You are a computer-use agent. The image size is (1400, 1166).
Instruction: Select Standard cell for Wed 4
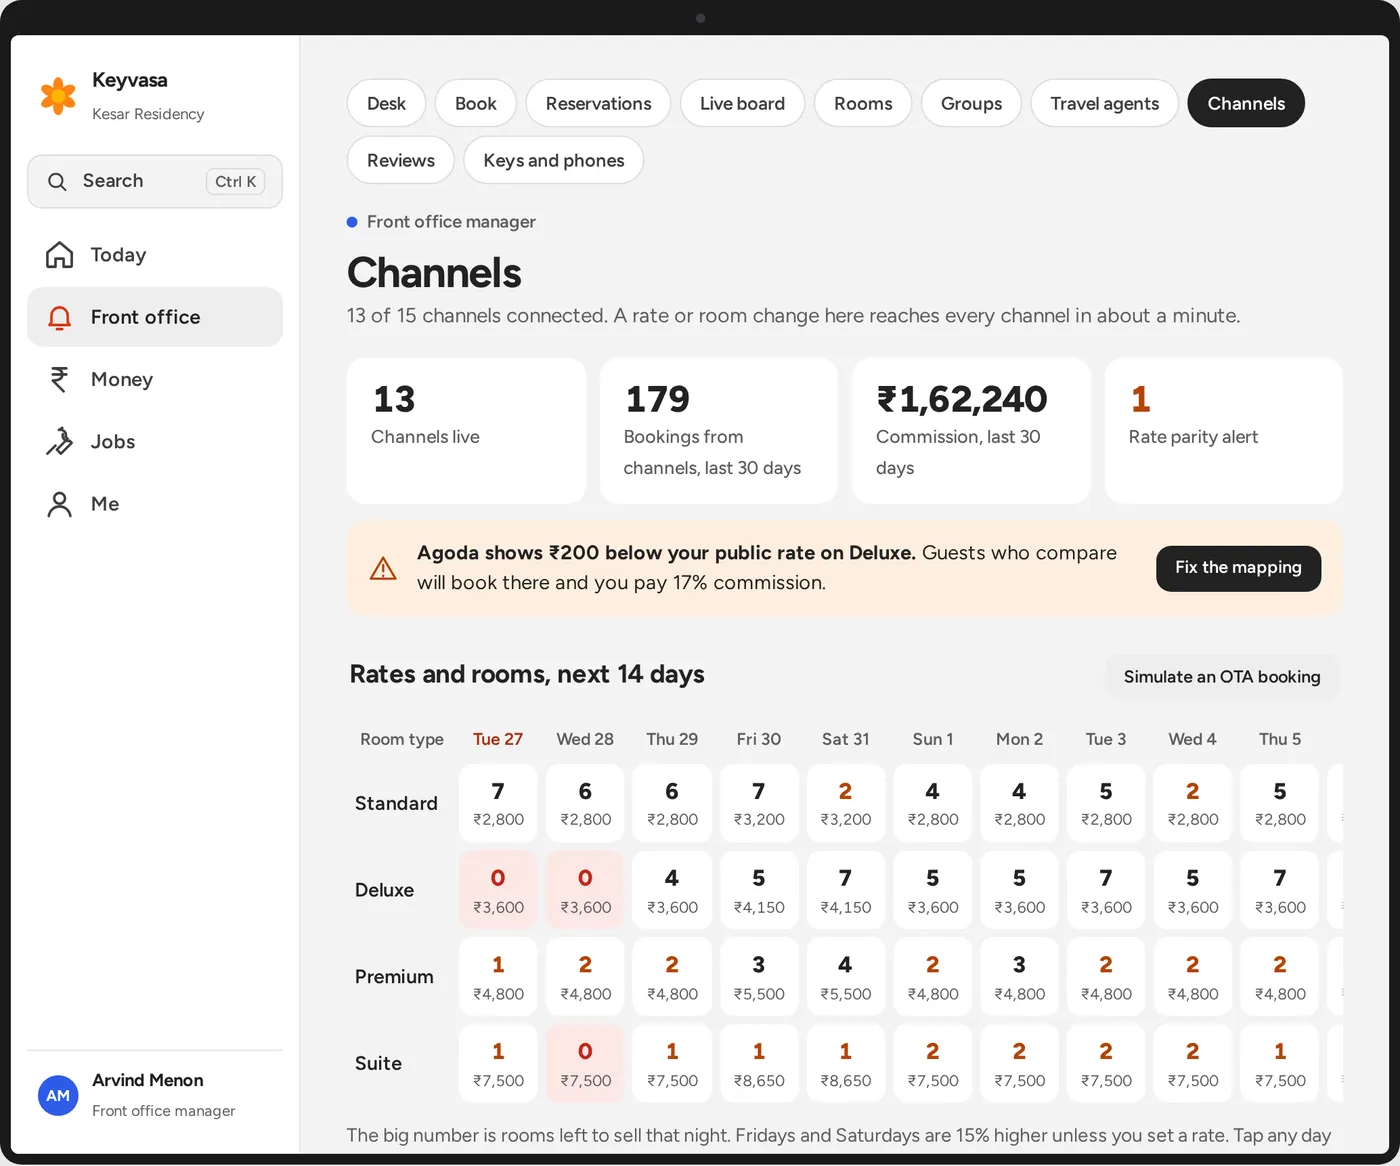[x=1192, y=803]
